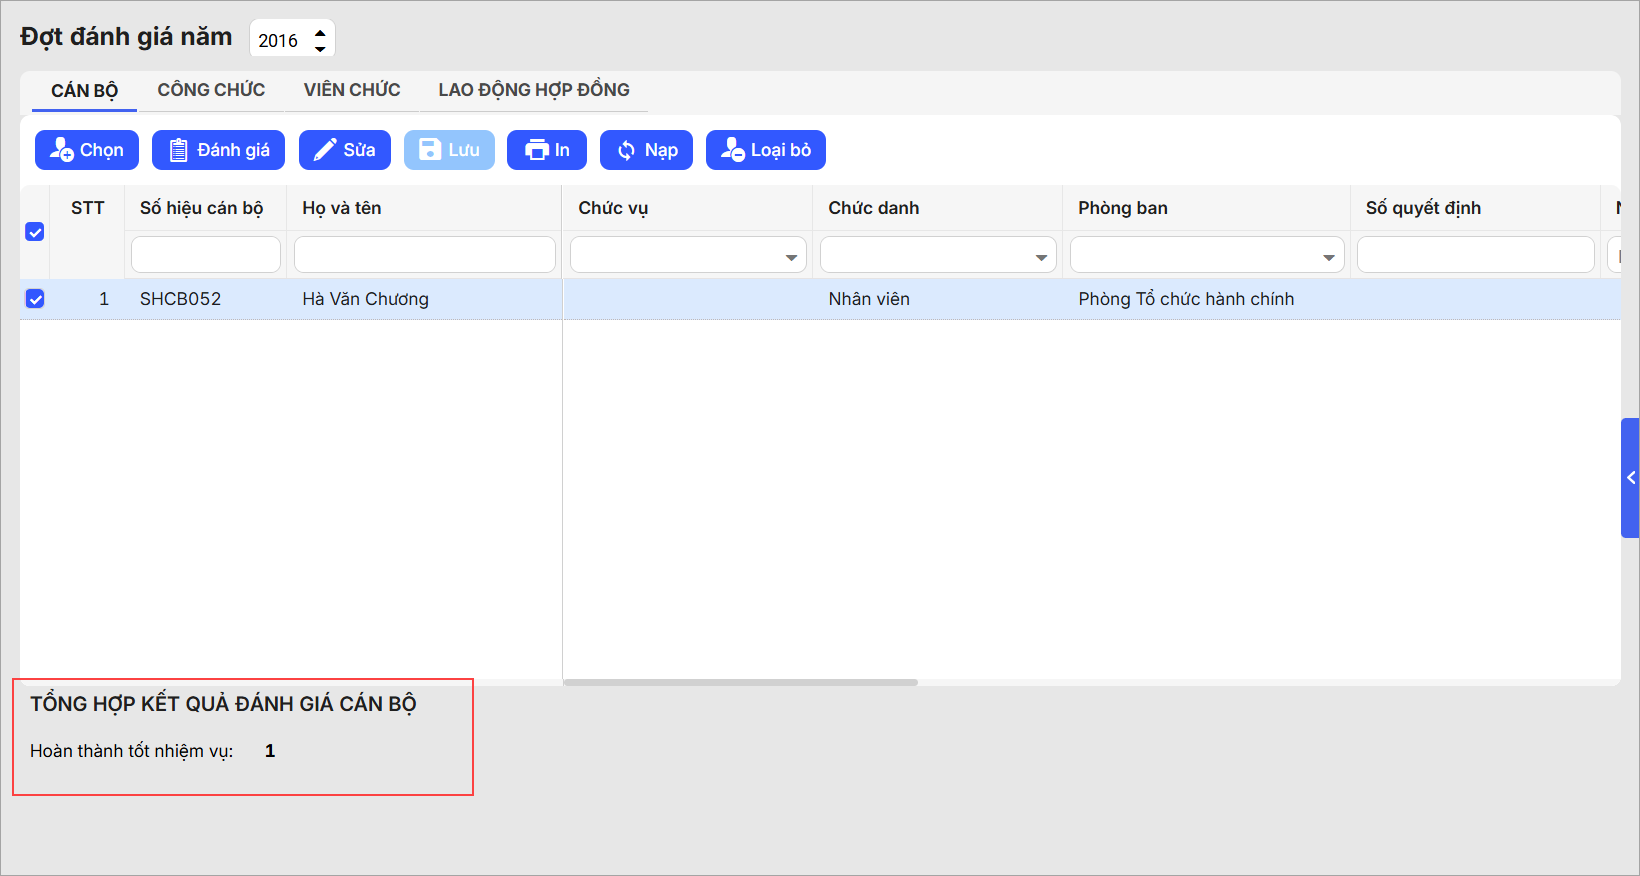Reload data with Nạp button
1640x876 pixels.
pos(646,150)
